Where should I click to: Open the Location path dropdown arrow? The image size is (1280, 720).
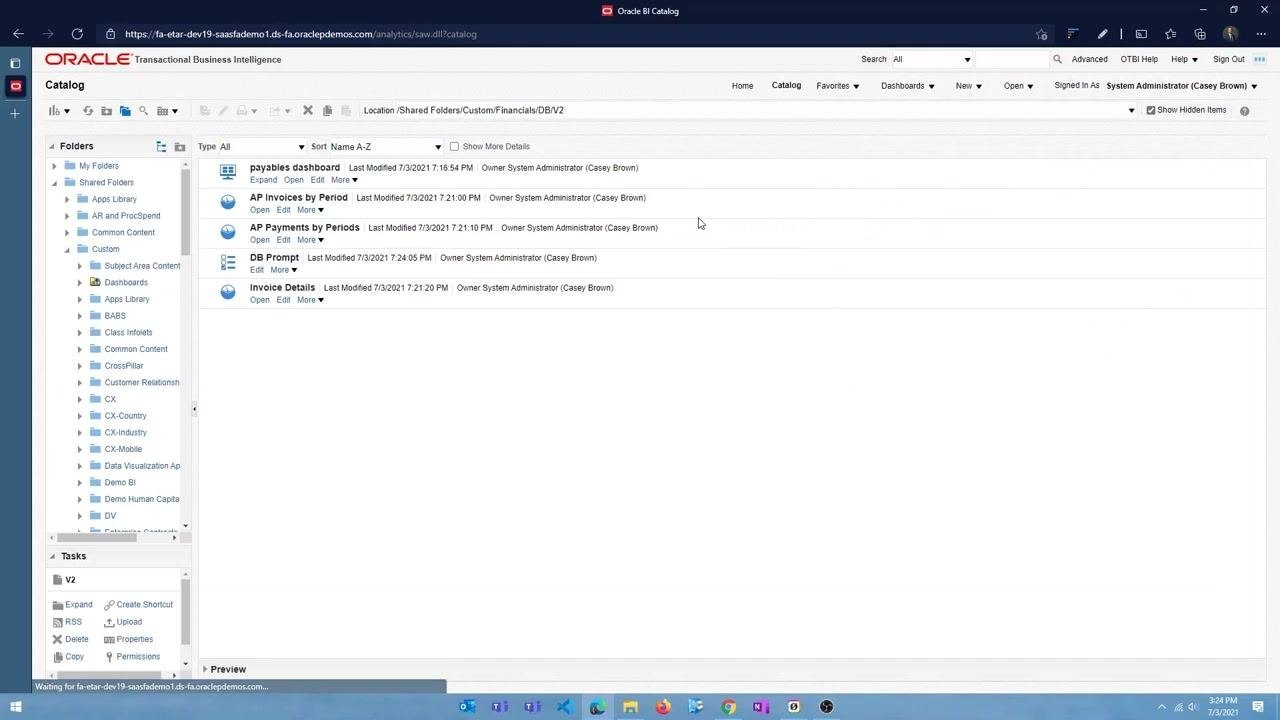pyautogui.click(x=1131, y=110)
